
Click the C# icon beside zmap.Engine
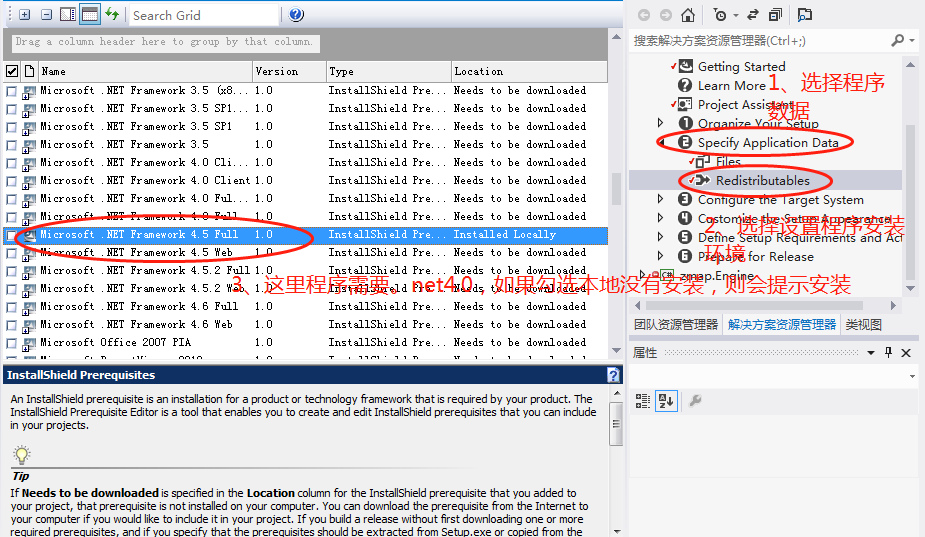(667, 275)
